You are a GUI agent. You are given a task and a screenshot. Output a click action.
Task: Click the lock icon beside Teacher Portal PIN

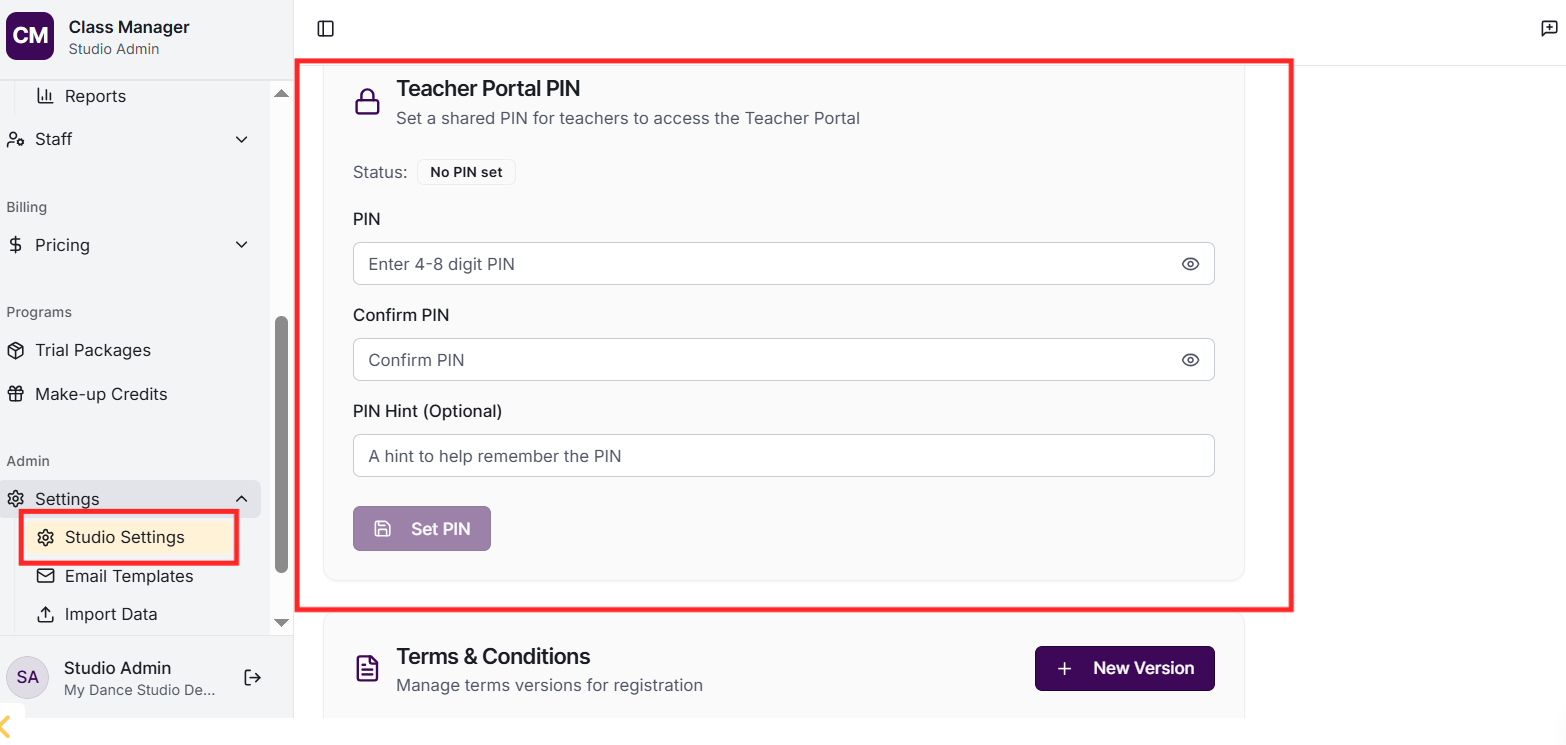click(x=368, y=102)
